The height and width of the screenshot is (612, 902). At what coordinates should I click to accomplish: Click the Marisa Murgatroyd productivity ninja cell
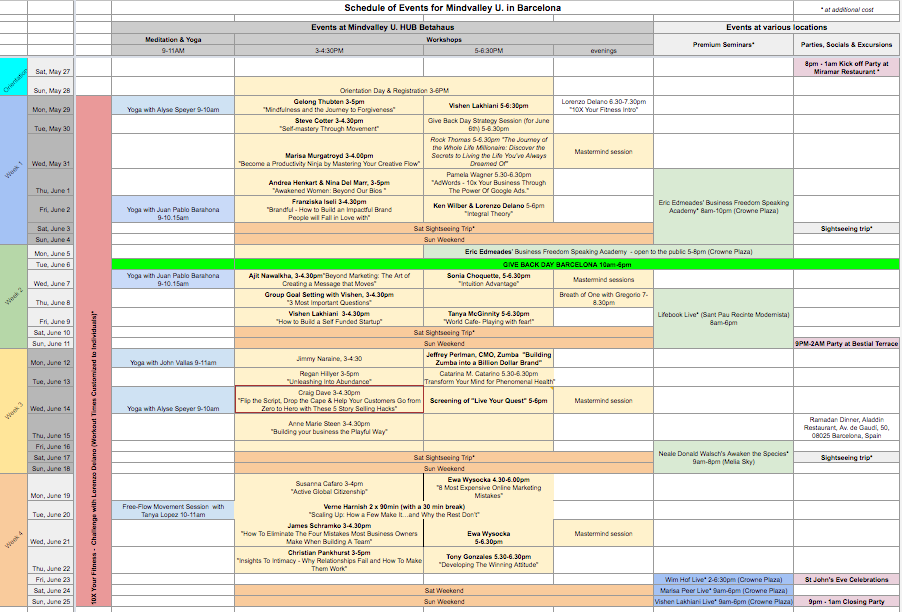click(329, 151)
